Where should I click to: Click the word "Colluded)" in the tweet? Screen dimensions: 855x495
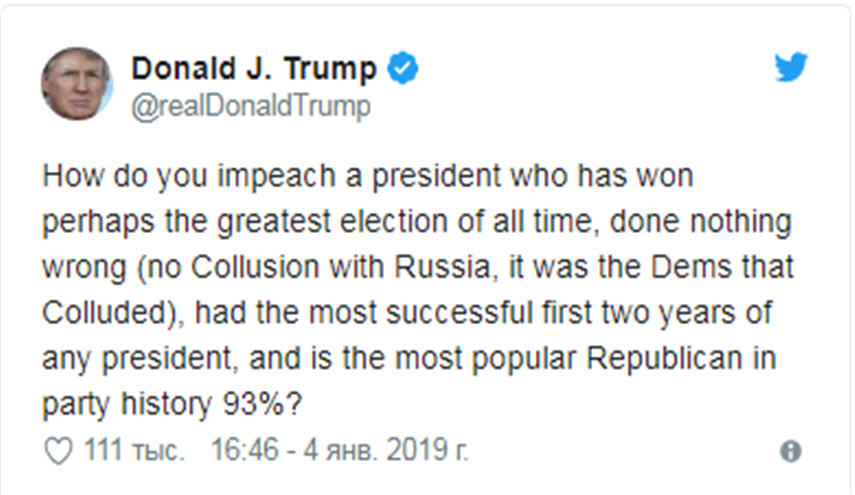tap(109, 312)
